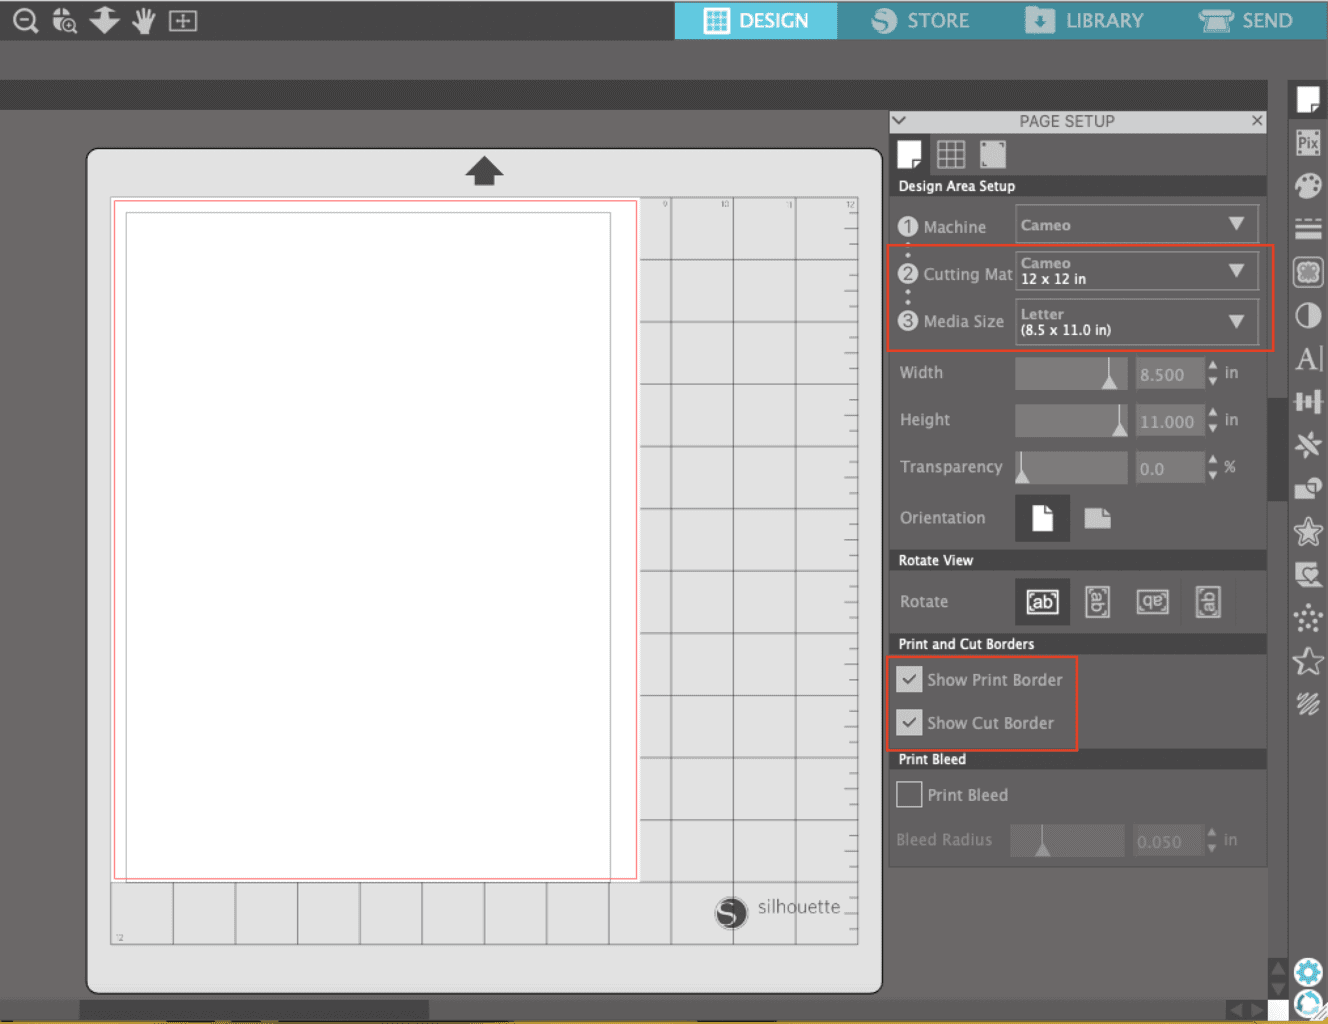Click the horizontal scrollbar left arrow
The height and width of the screenshot is (1024, 1328).
pyautogui.click(x=1236, y=1010)
